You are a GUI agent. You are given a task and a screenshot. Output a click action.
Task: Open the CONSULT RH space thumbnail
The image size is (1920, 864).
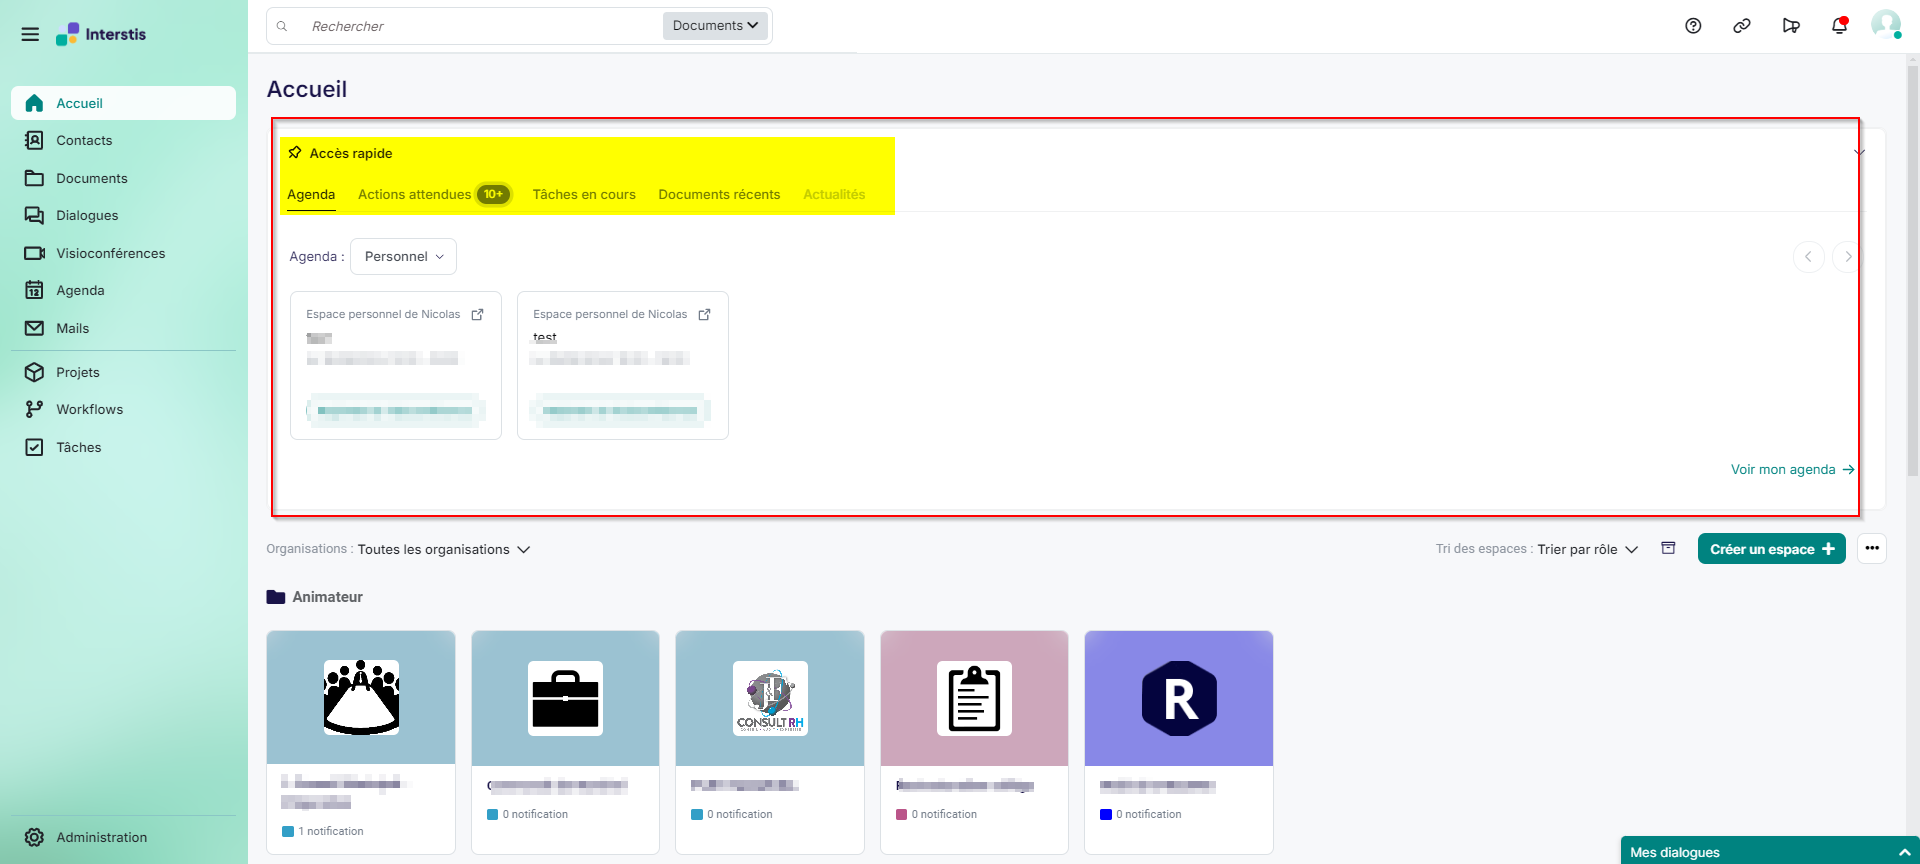click(x=770, y=698)
